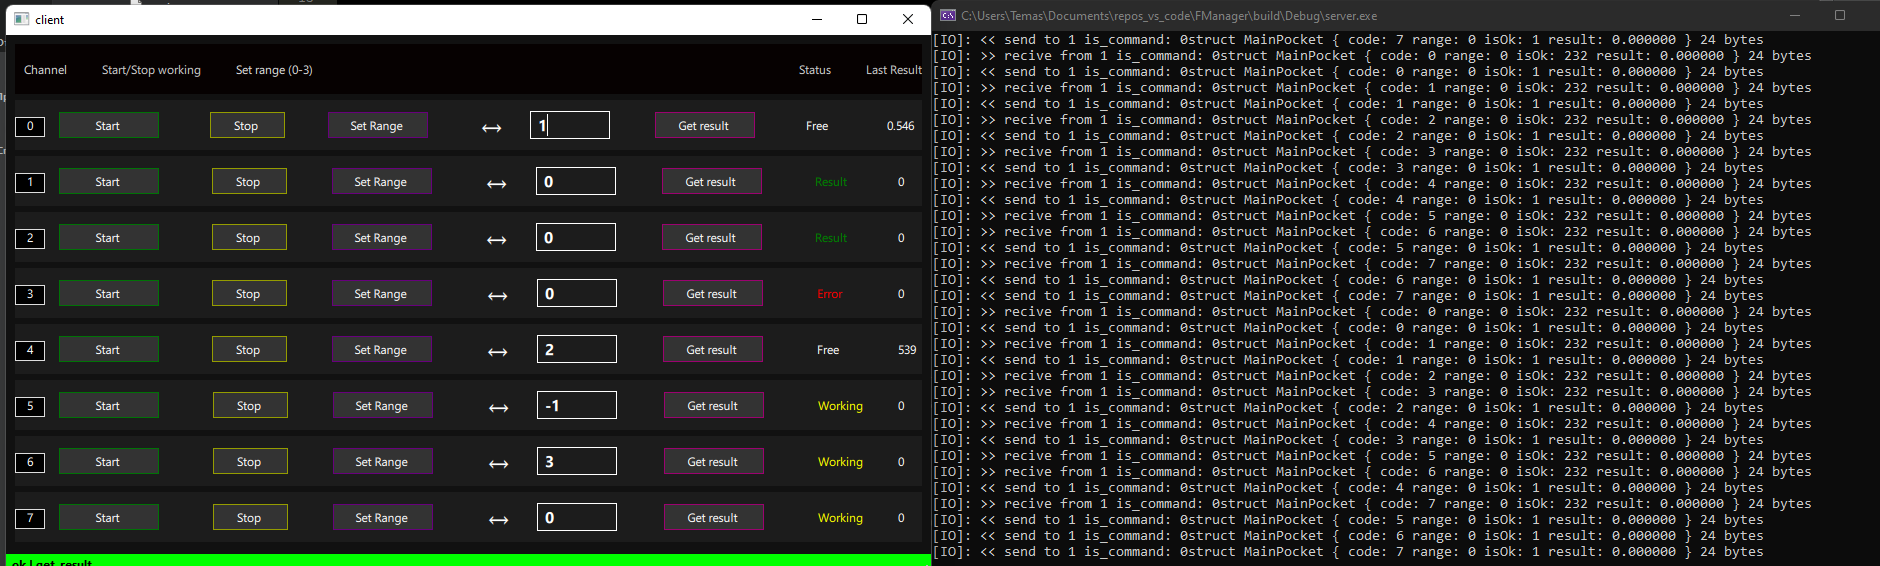Stop channel 0
The image size is (1880, 566).
click(247, 125)
